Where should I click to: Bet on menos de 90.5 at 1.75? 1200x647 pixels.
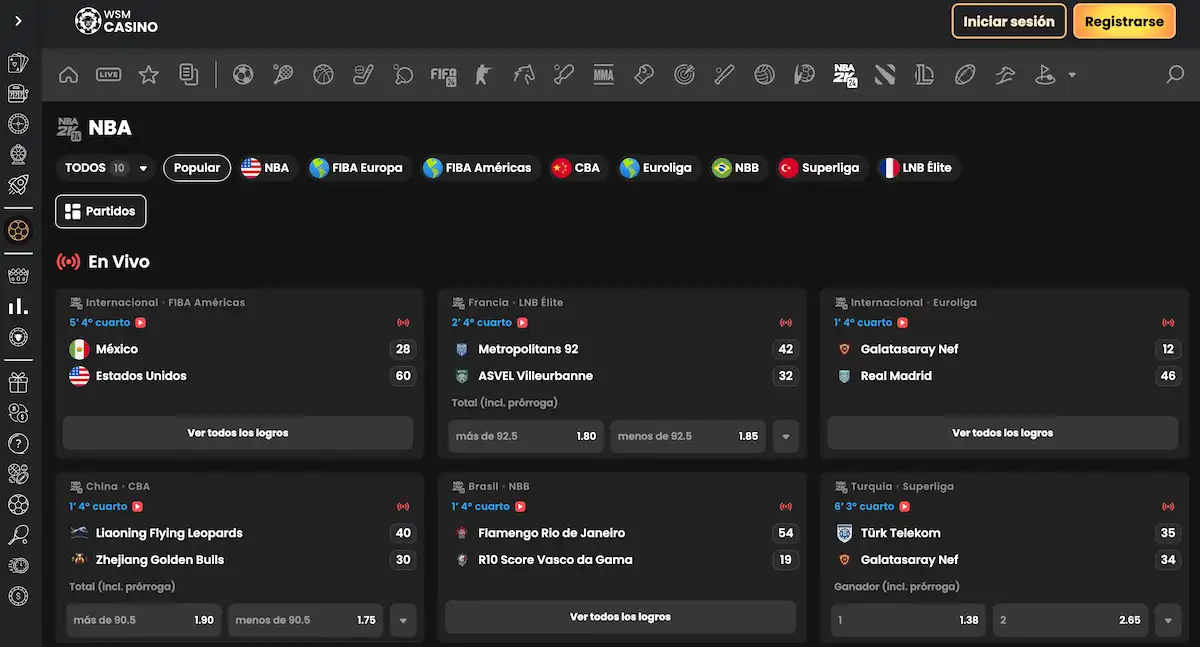pos(306,620)
